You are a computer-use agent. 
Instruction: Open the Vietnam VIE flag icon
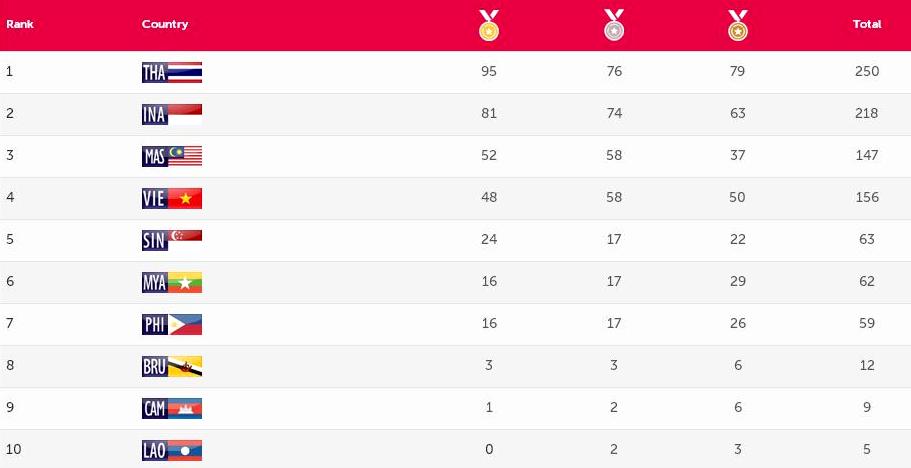coord(172,198)
